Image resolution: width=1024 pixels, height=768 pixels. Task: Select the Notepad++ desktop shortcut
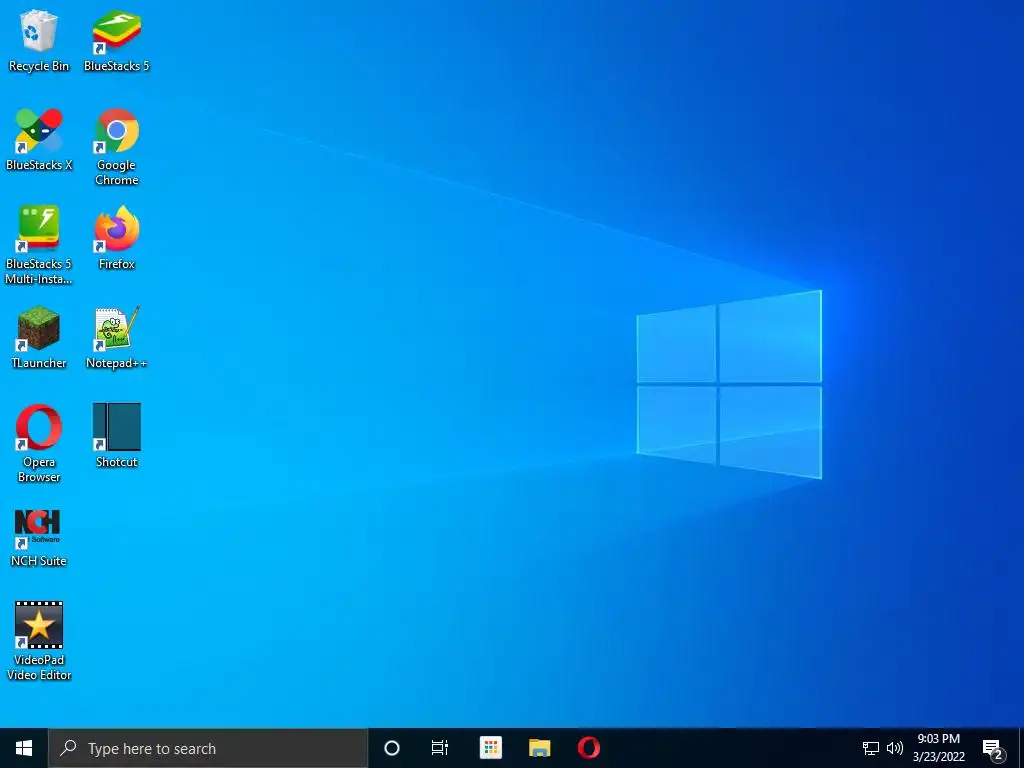click(117, 338)
